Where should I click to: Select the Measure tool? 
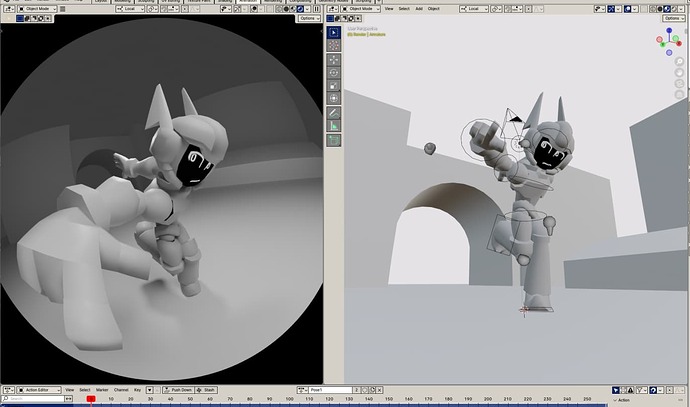pos(334,126)
